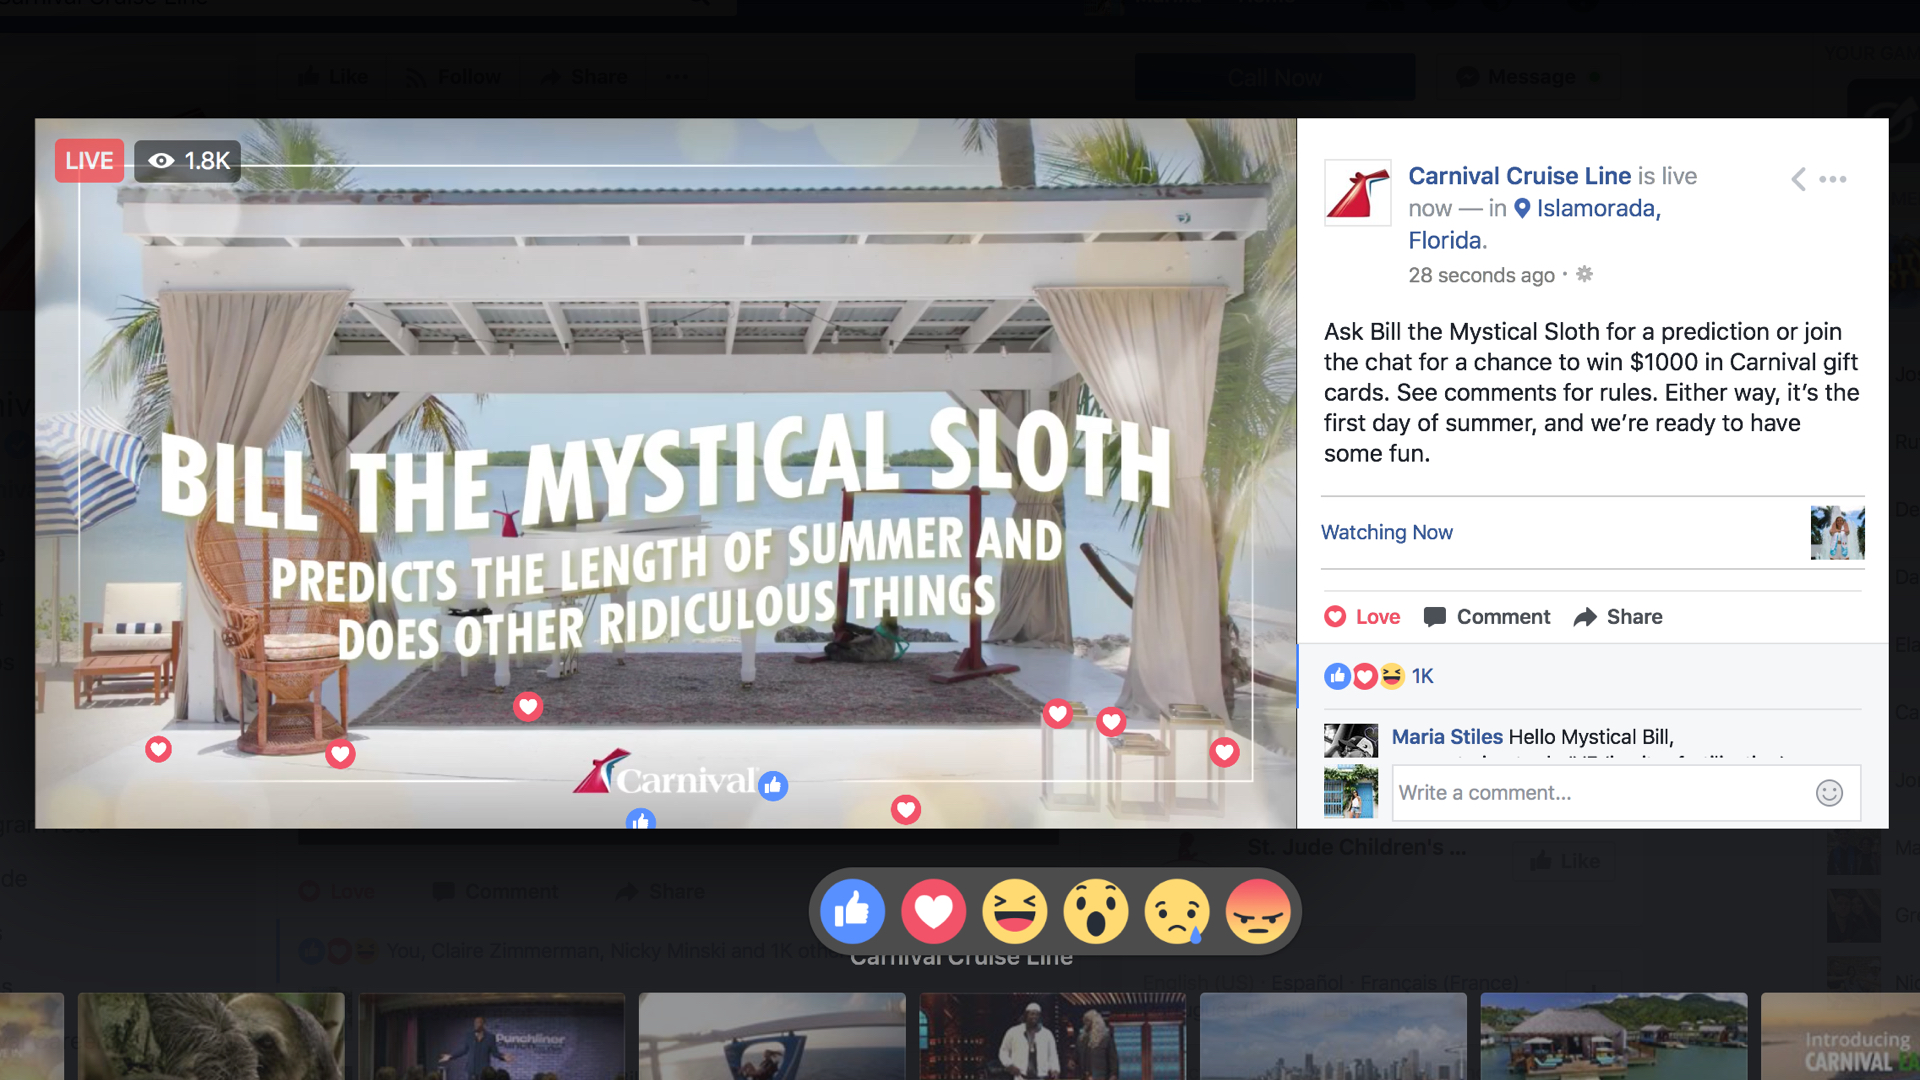1920x1080 pixels.
Task: Open Maria Stiles commenter profile
Action: [1447, 737]
